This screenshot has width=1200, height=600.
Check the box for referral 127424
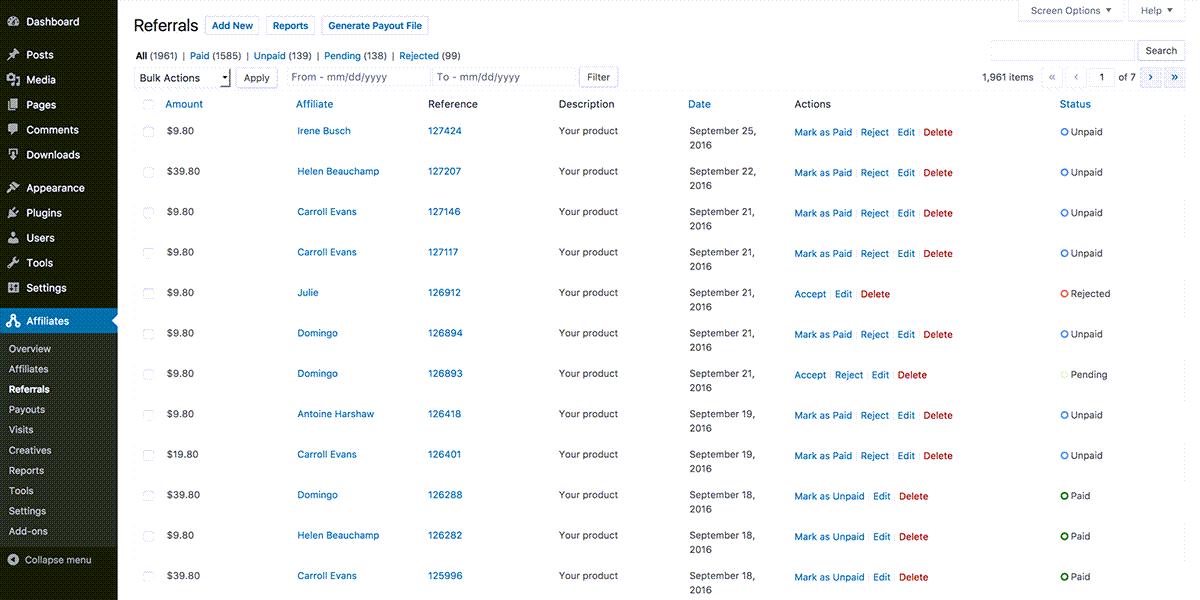point(148,132)
